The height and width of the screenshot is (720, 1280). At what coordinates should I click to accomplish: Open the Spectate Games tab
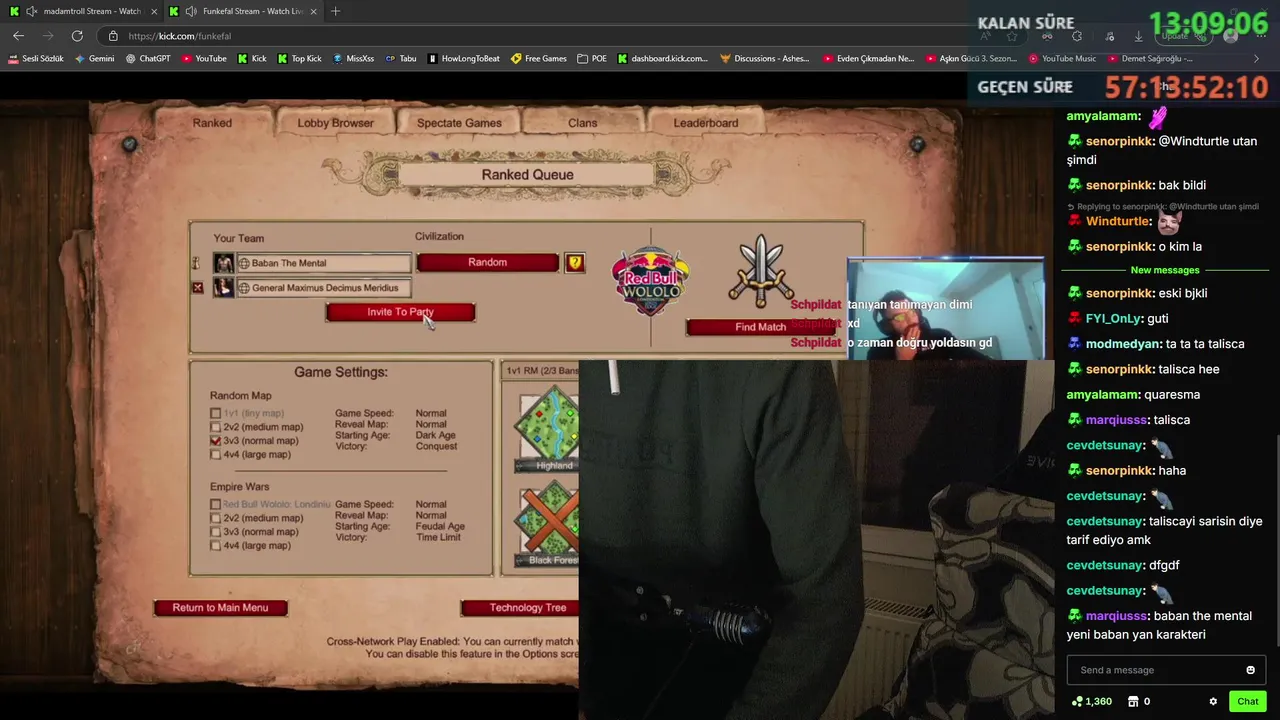tap(459, 123)
